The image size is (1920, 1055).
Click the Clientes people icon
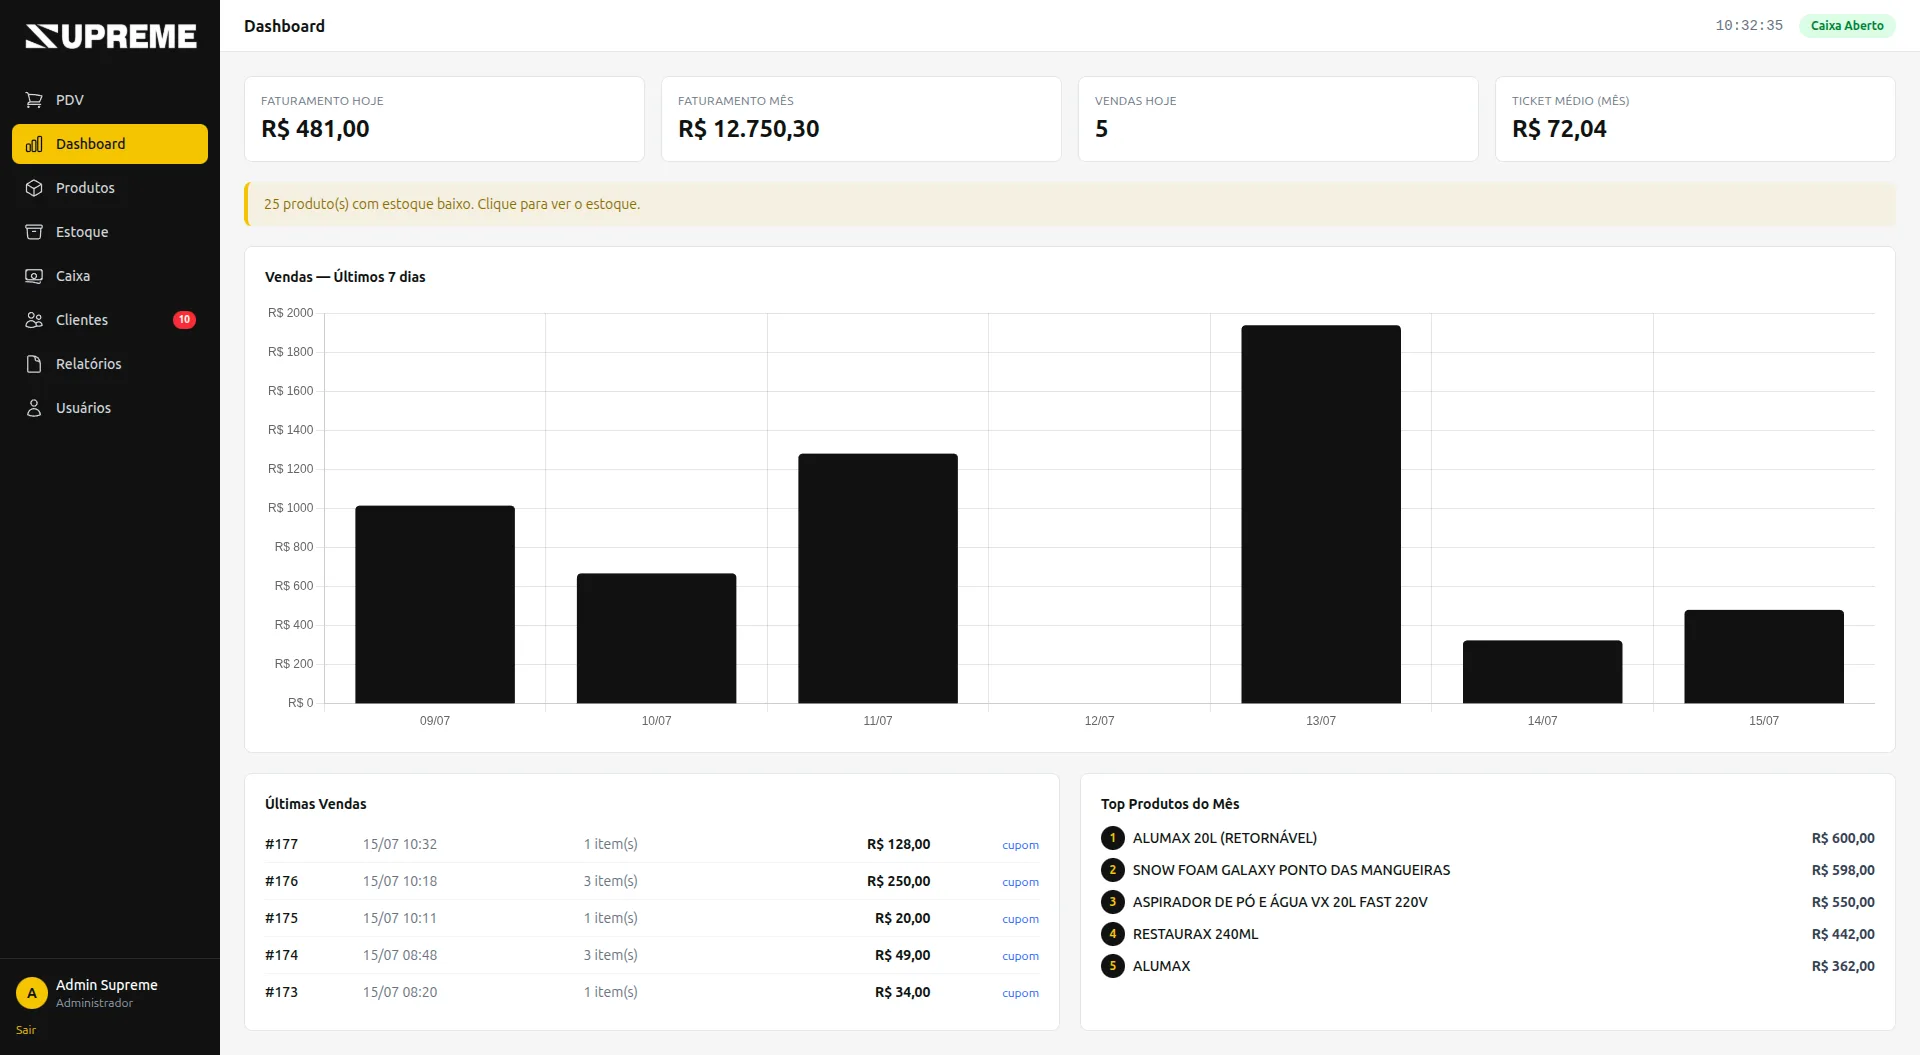pyautogui.click(x=34, y=320)
